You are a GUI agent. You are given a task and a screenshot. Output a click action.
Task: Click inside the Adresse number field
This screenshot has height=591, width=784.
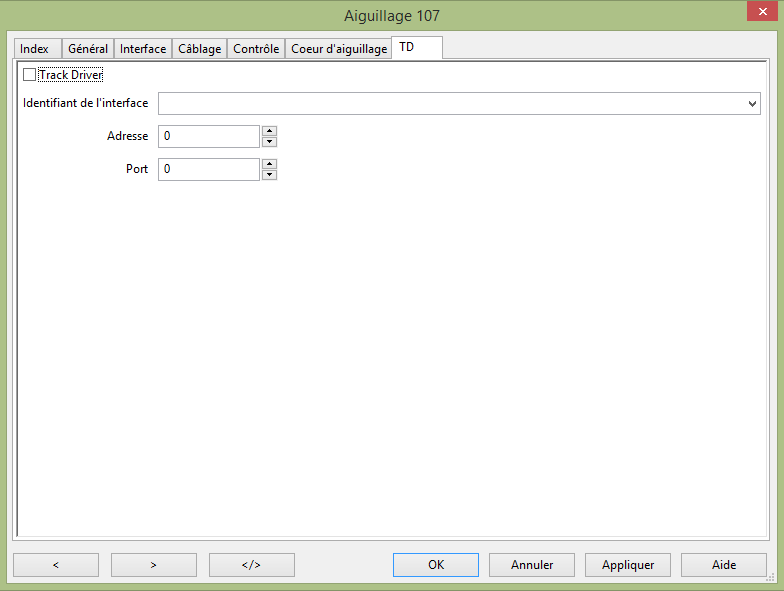pyautogui.click(x=208, y=136)
